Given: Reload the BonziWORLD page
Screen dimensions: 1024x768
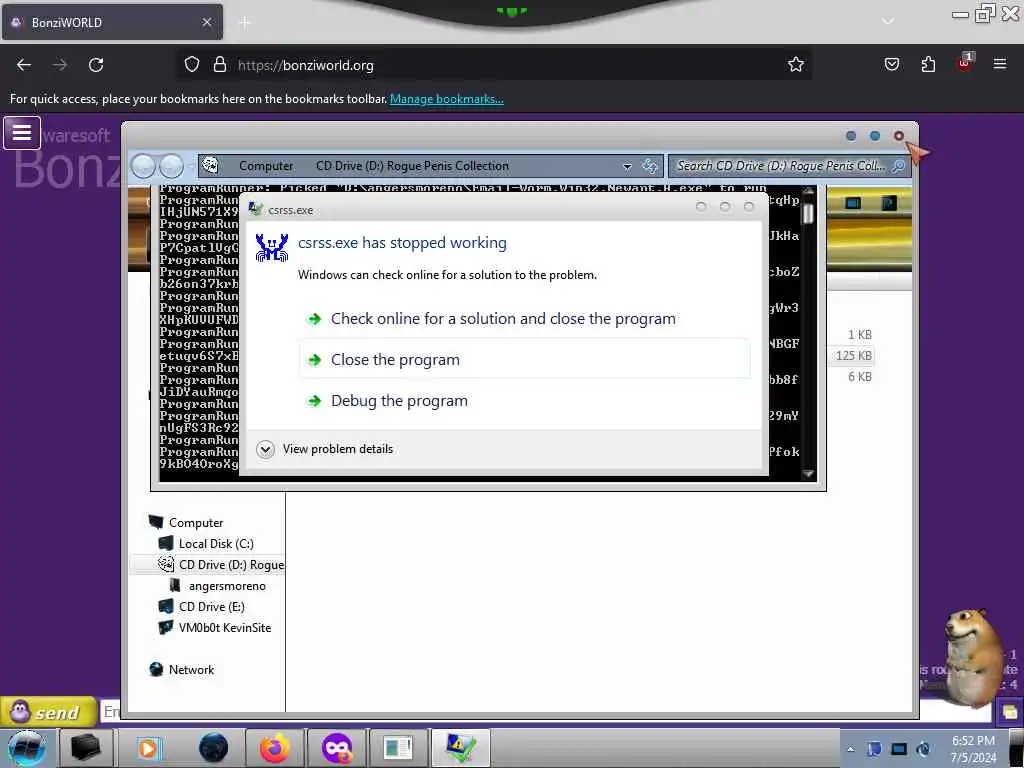Looking at the screenshot, I should [x=96, y=65].
